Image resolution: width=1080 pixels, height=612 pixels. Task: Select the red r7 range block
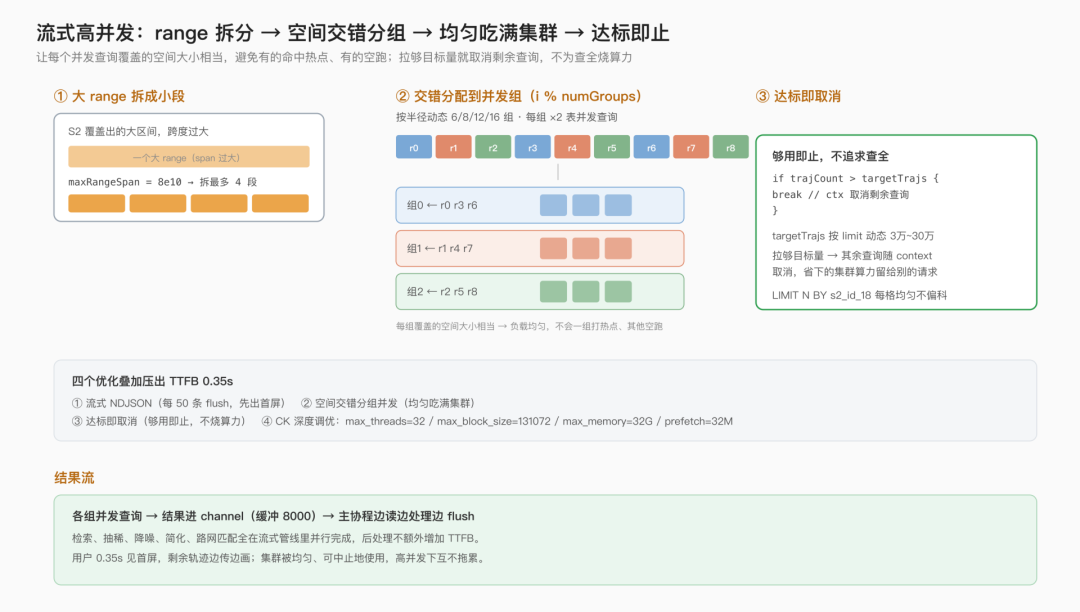tap(691, 147)
